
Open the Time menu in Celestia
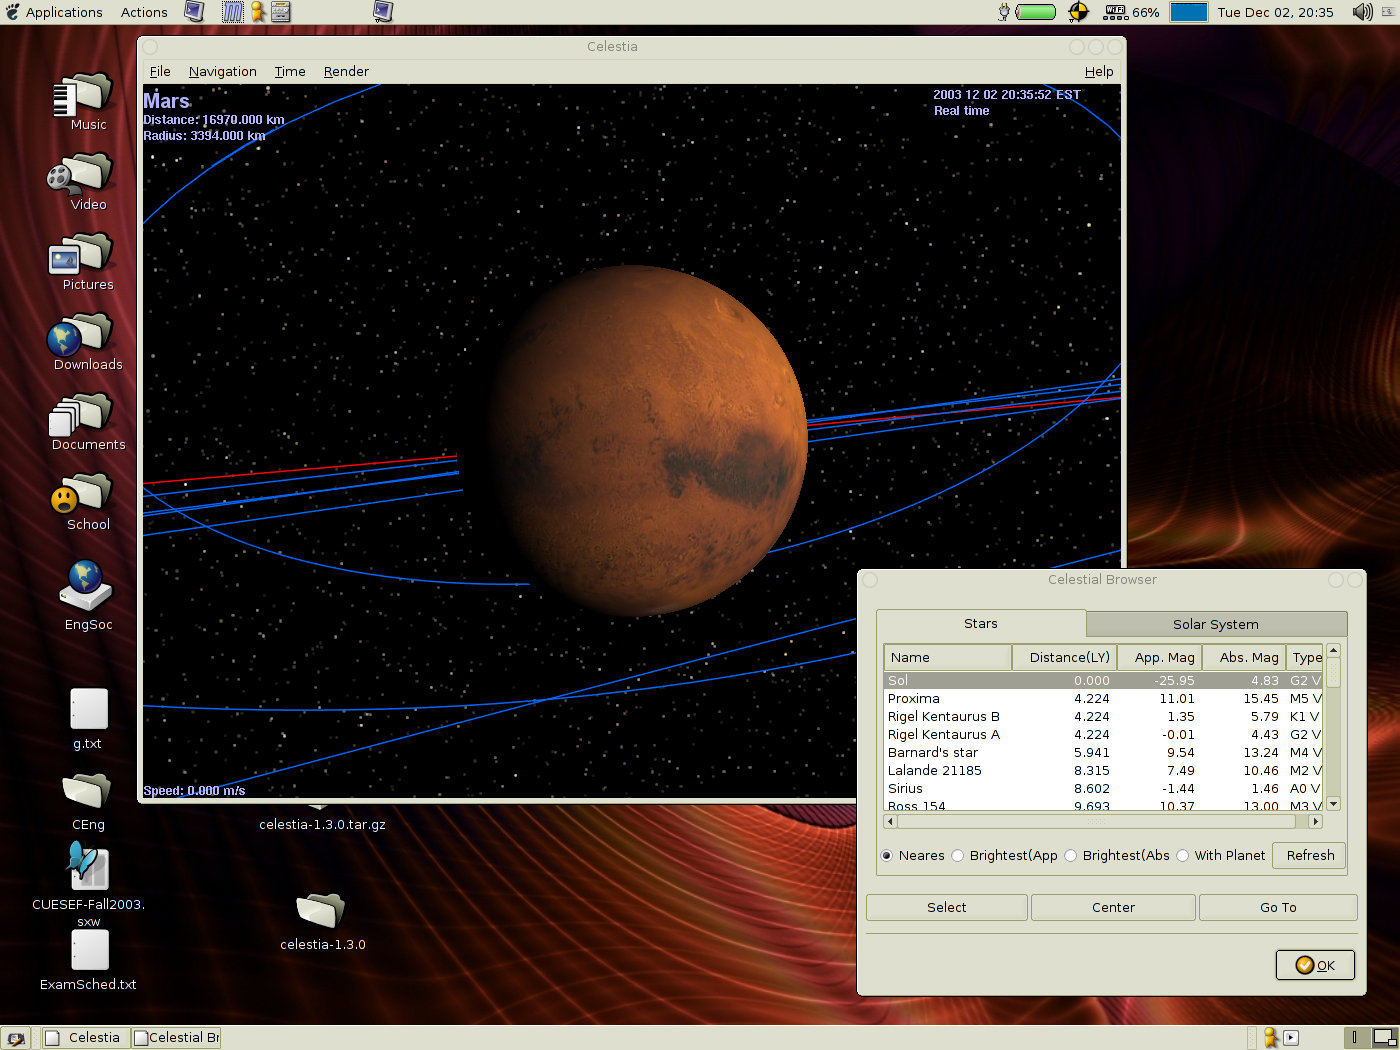tap(290, 72)
